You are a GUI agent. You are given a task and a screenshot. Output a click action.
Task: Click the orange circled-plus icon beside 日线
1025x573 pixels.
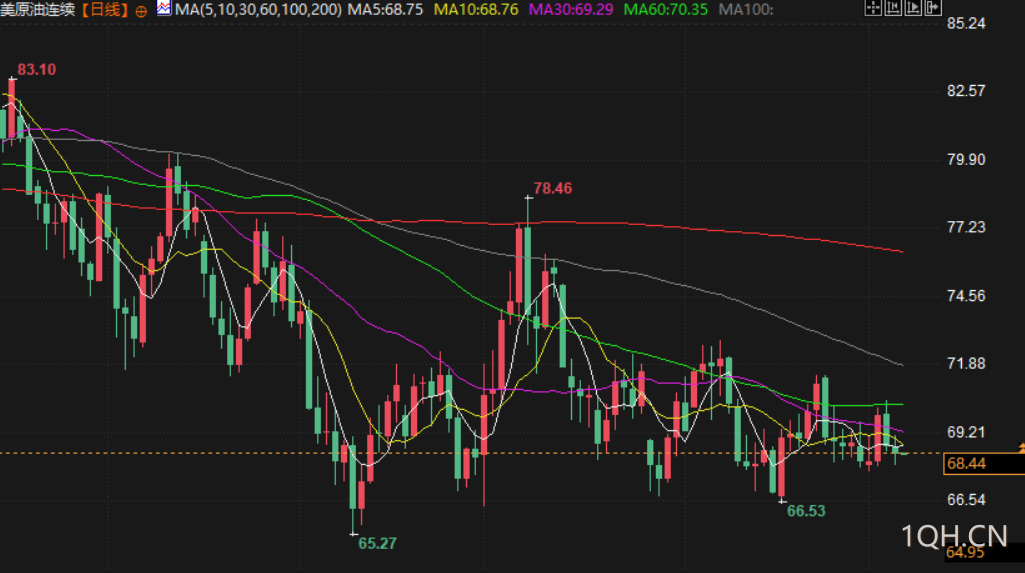coord(141,11)
